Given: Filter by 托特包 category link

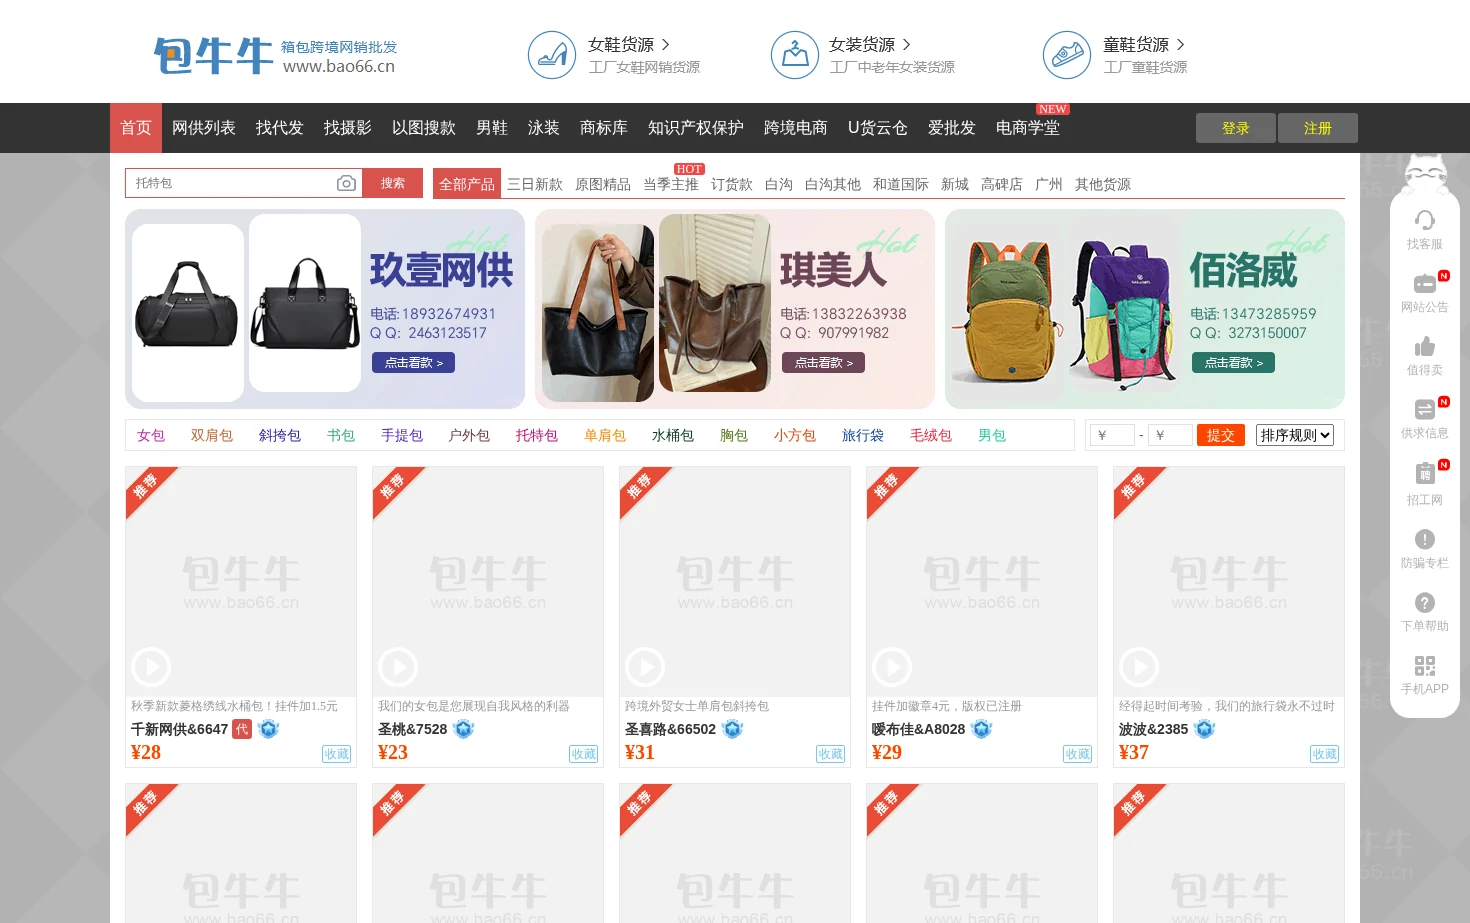Looking at the screenshot, I should [537, 435].
